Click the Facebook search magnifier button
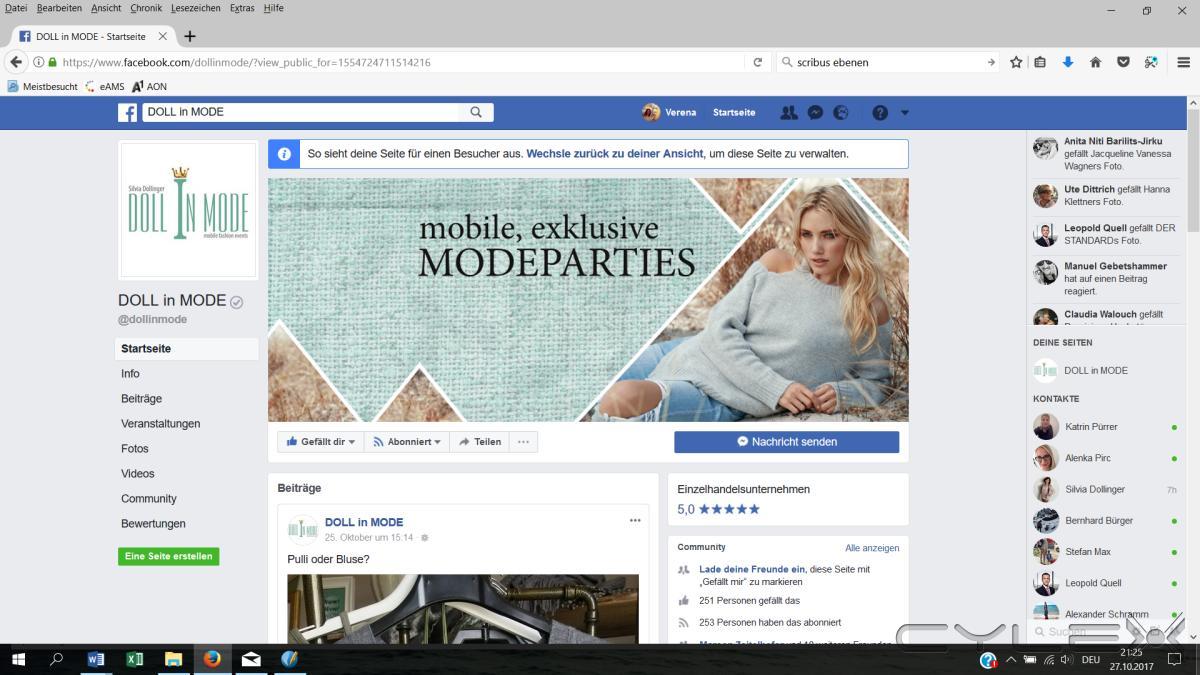Viewport: 1200px width, 675px height. (476, 113)
